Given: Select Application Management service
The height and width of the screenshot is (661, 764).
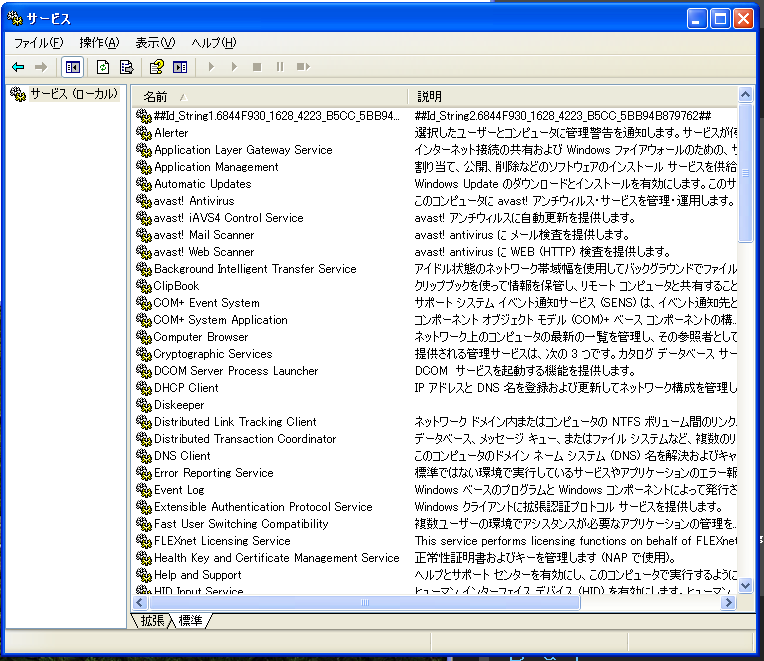Looking at the screenshot, I should pyautogui.click(x=216, y=167).
